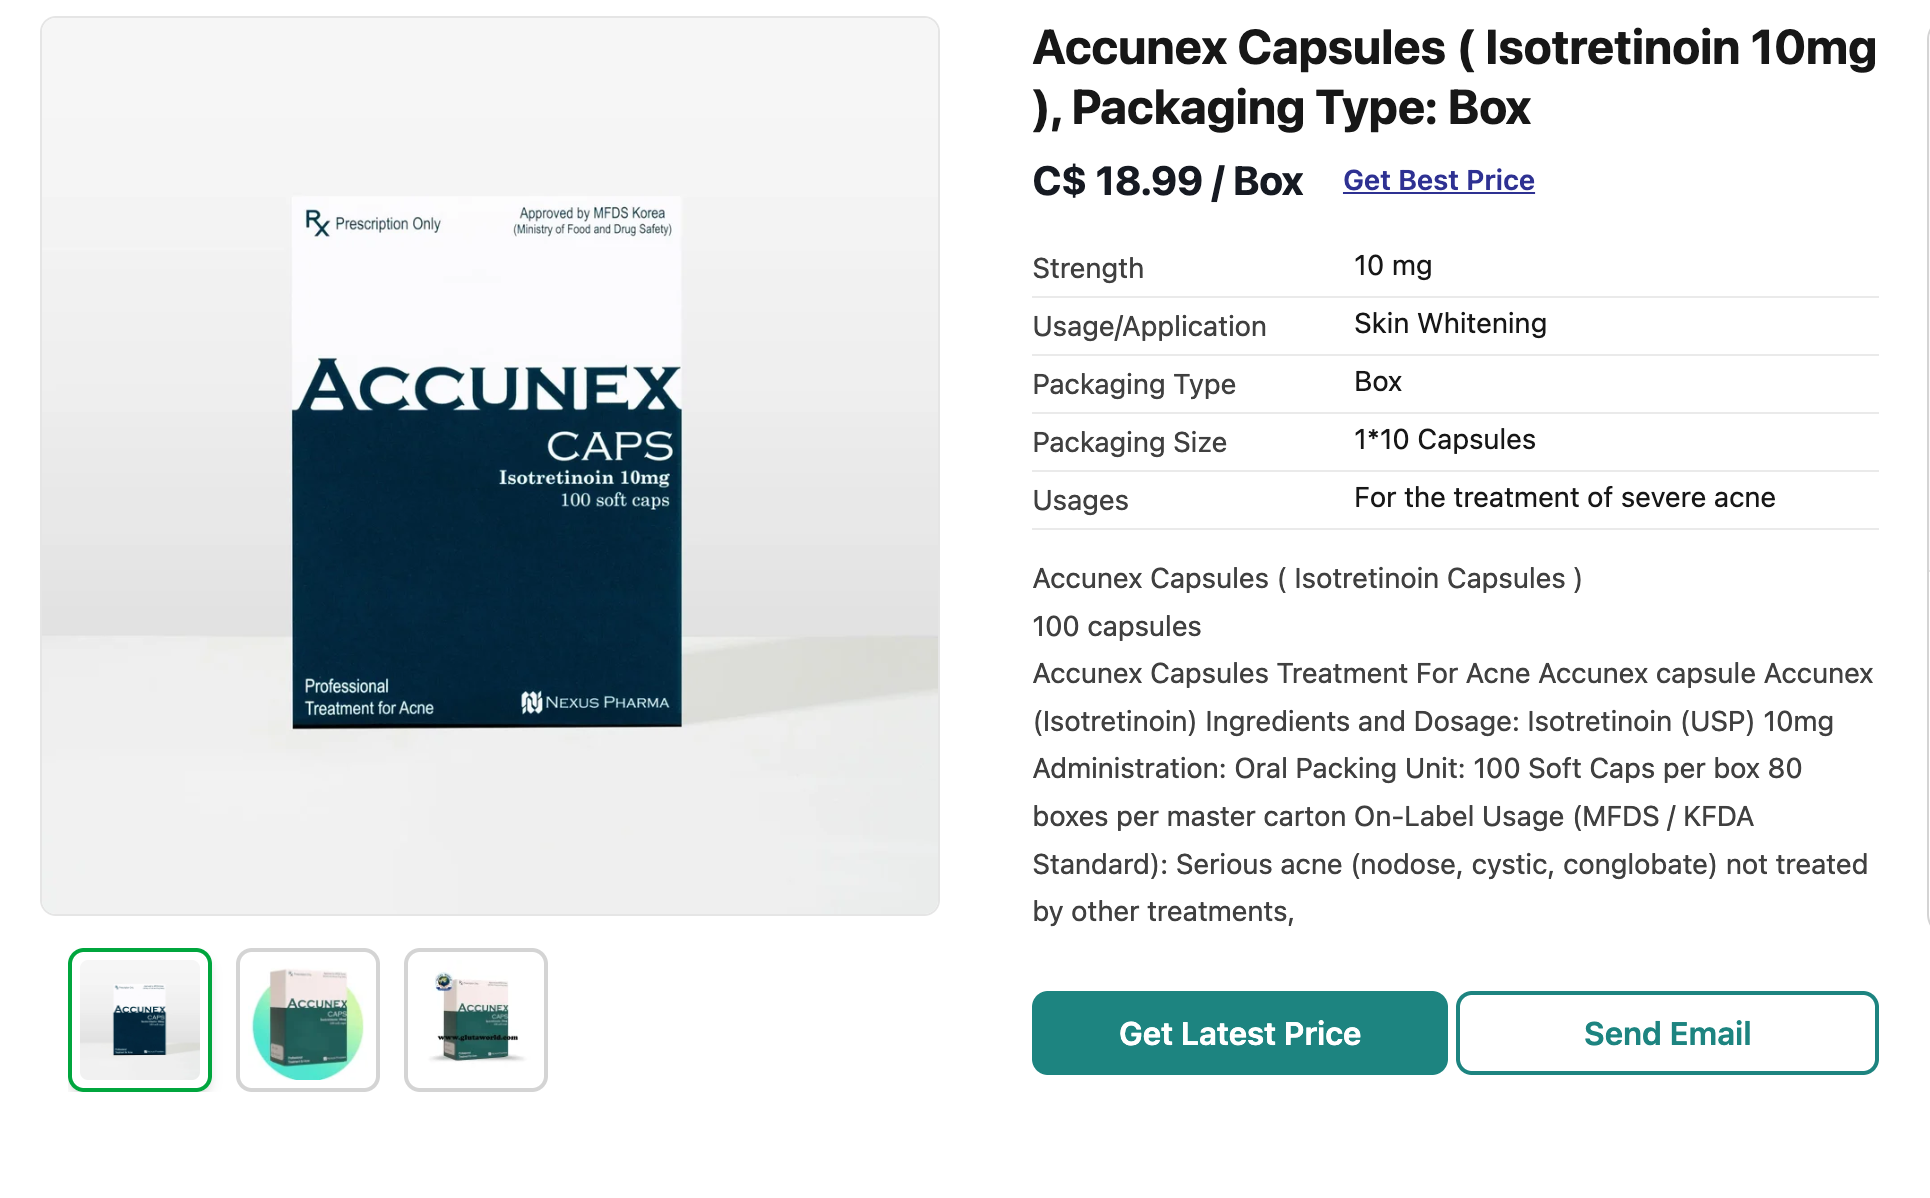Select the third Accunex box thumbnail
Image resolution: width=1930 pixels, height=1198 pixels.
click(x=476, y=1020)
